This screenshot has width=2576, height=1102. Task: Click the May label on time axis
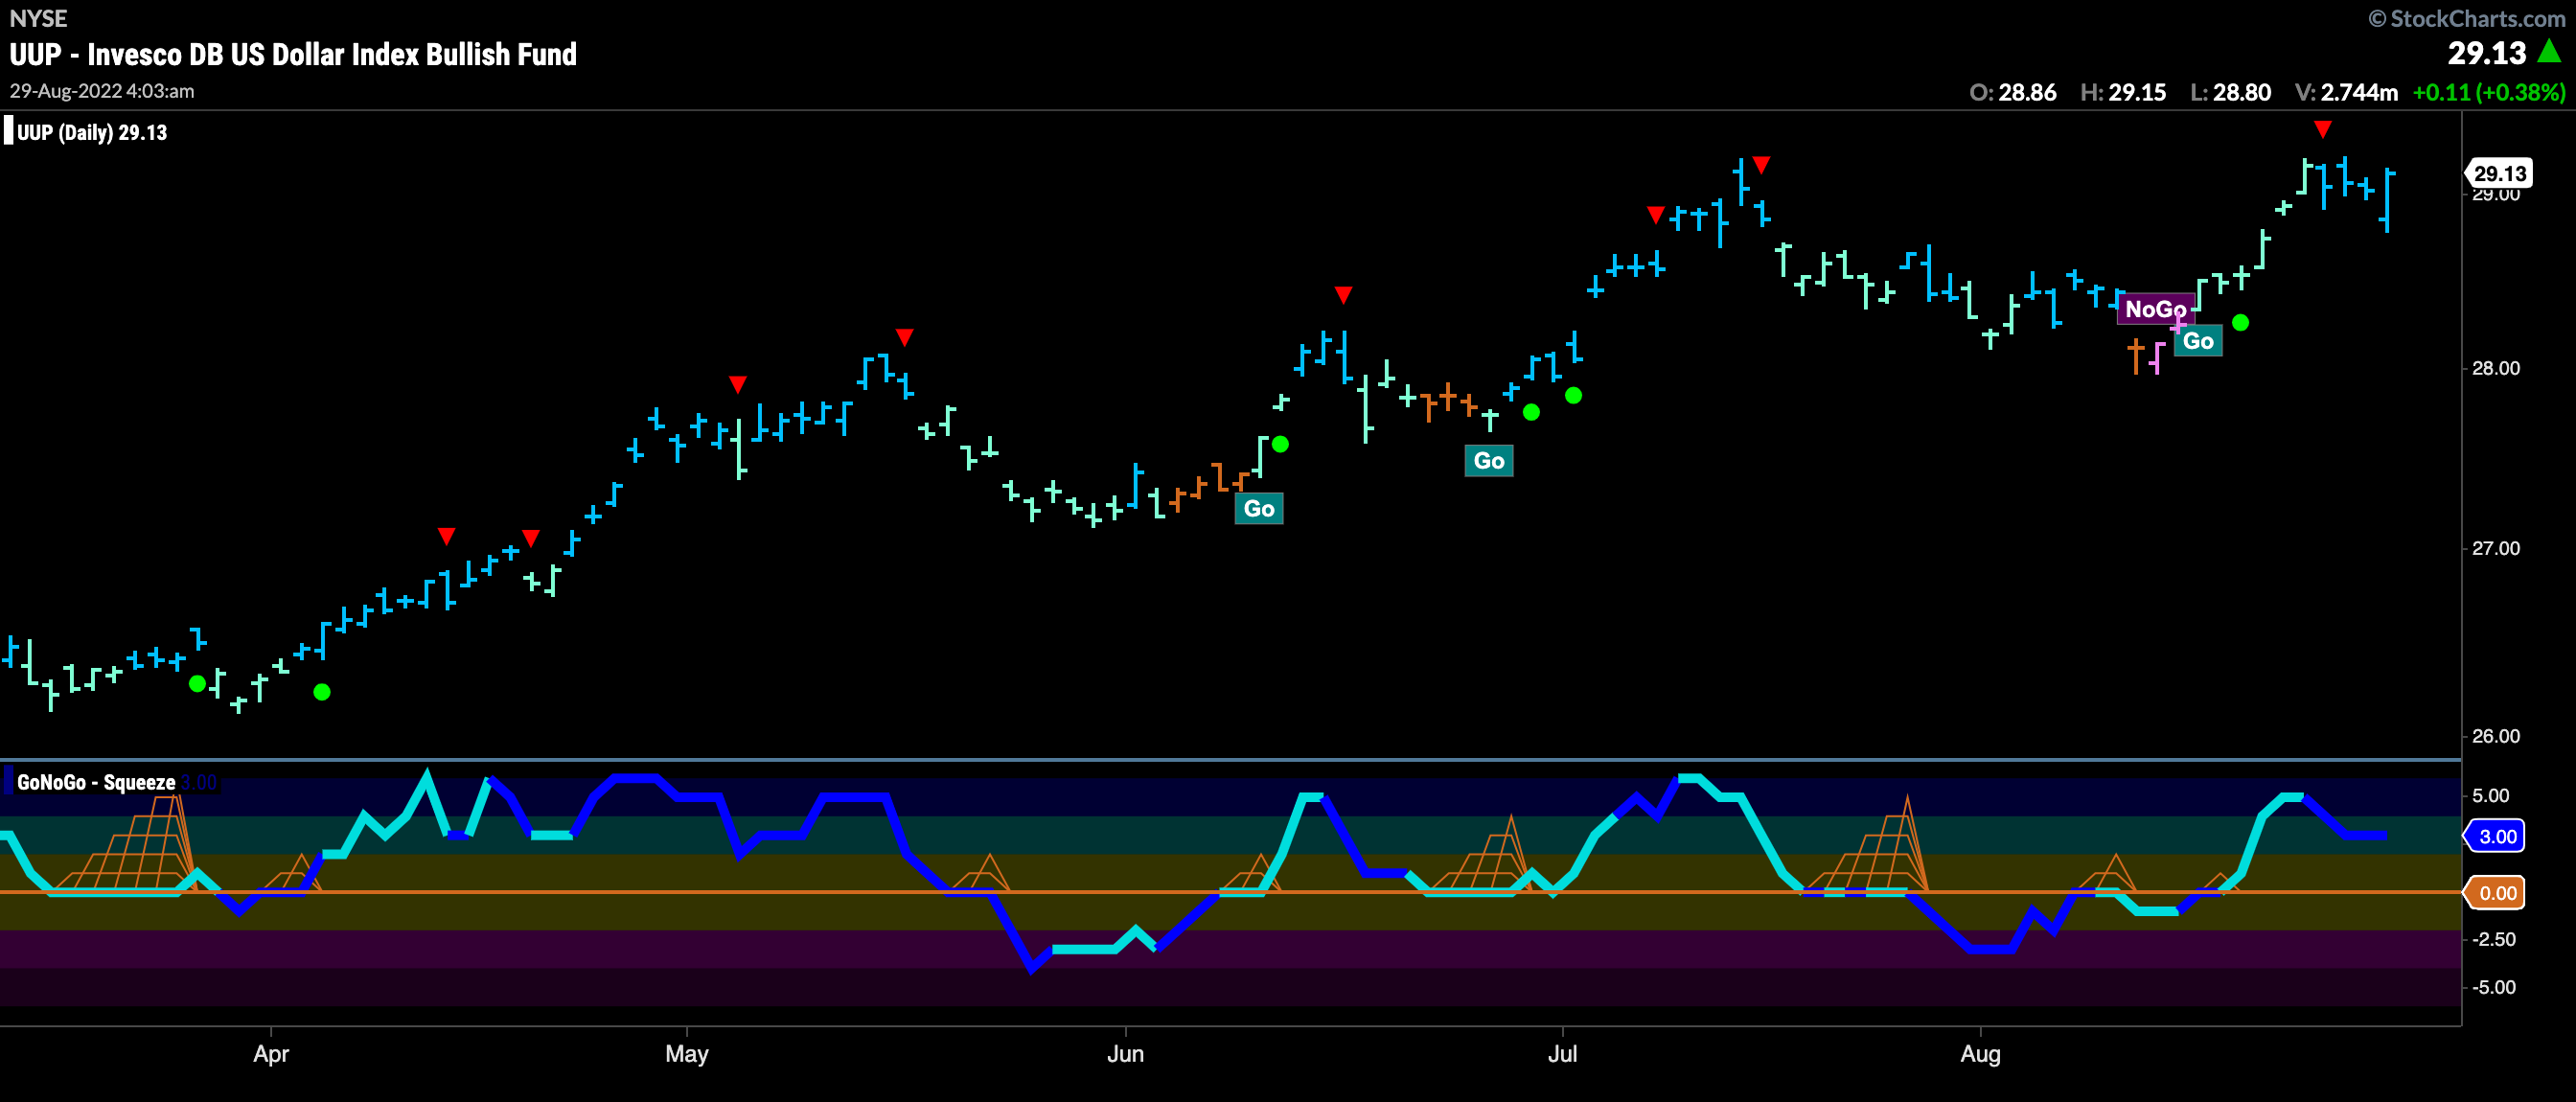pyautogui.click(x=687, y=1053)
